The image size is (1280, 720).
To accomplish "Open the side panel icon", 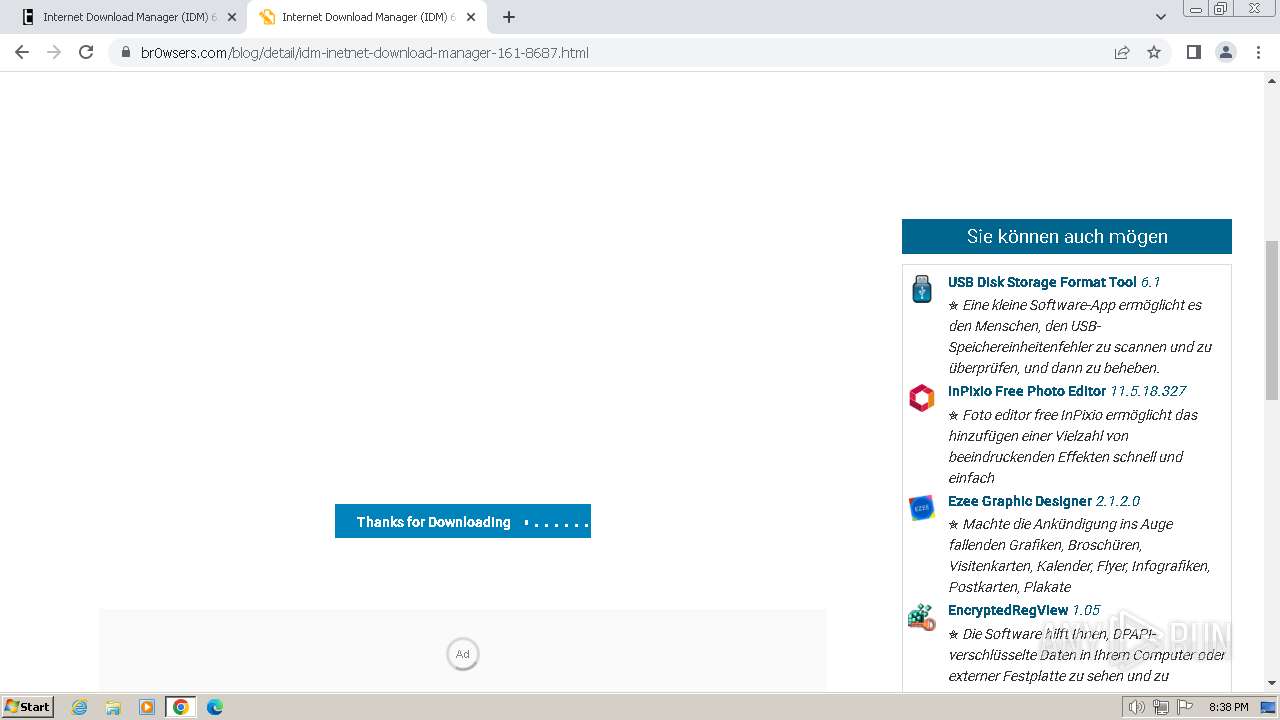I will (x=1193, y=52).
